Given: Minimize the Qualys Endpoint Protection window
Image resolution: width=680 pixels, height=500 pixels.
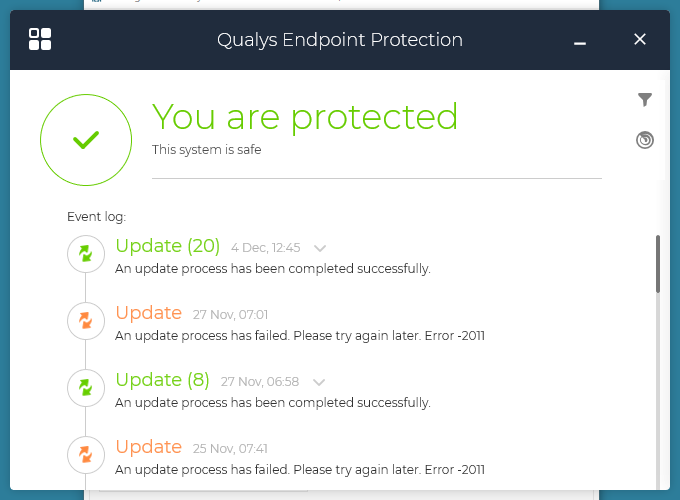Looking at the screenshot, I should (x=580, y=41).
